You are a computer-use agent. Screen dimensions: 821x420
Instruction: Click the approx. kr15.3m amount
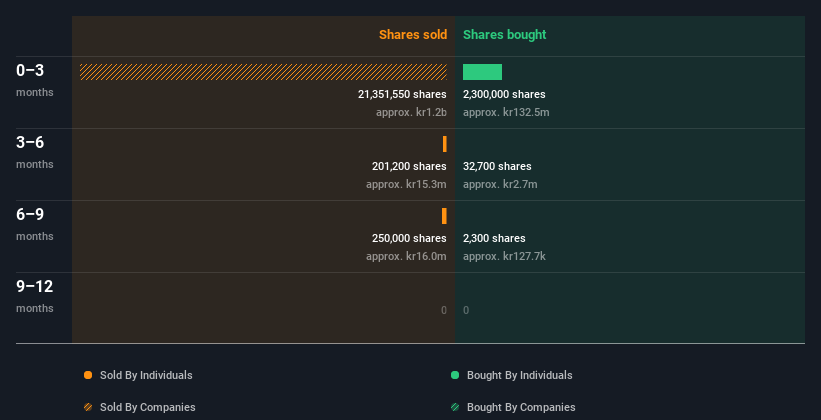406,184
